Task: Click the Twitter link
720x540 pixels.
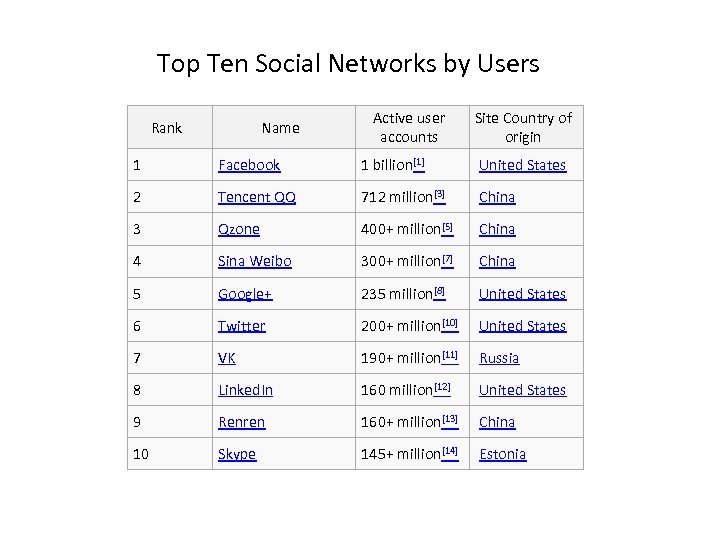Action: click(241, 326)
